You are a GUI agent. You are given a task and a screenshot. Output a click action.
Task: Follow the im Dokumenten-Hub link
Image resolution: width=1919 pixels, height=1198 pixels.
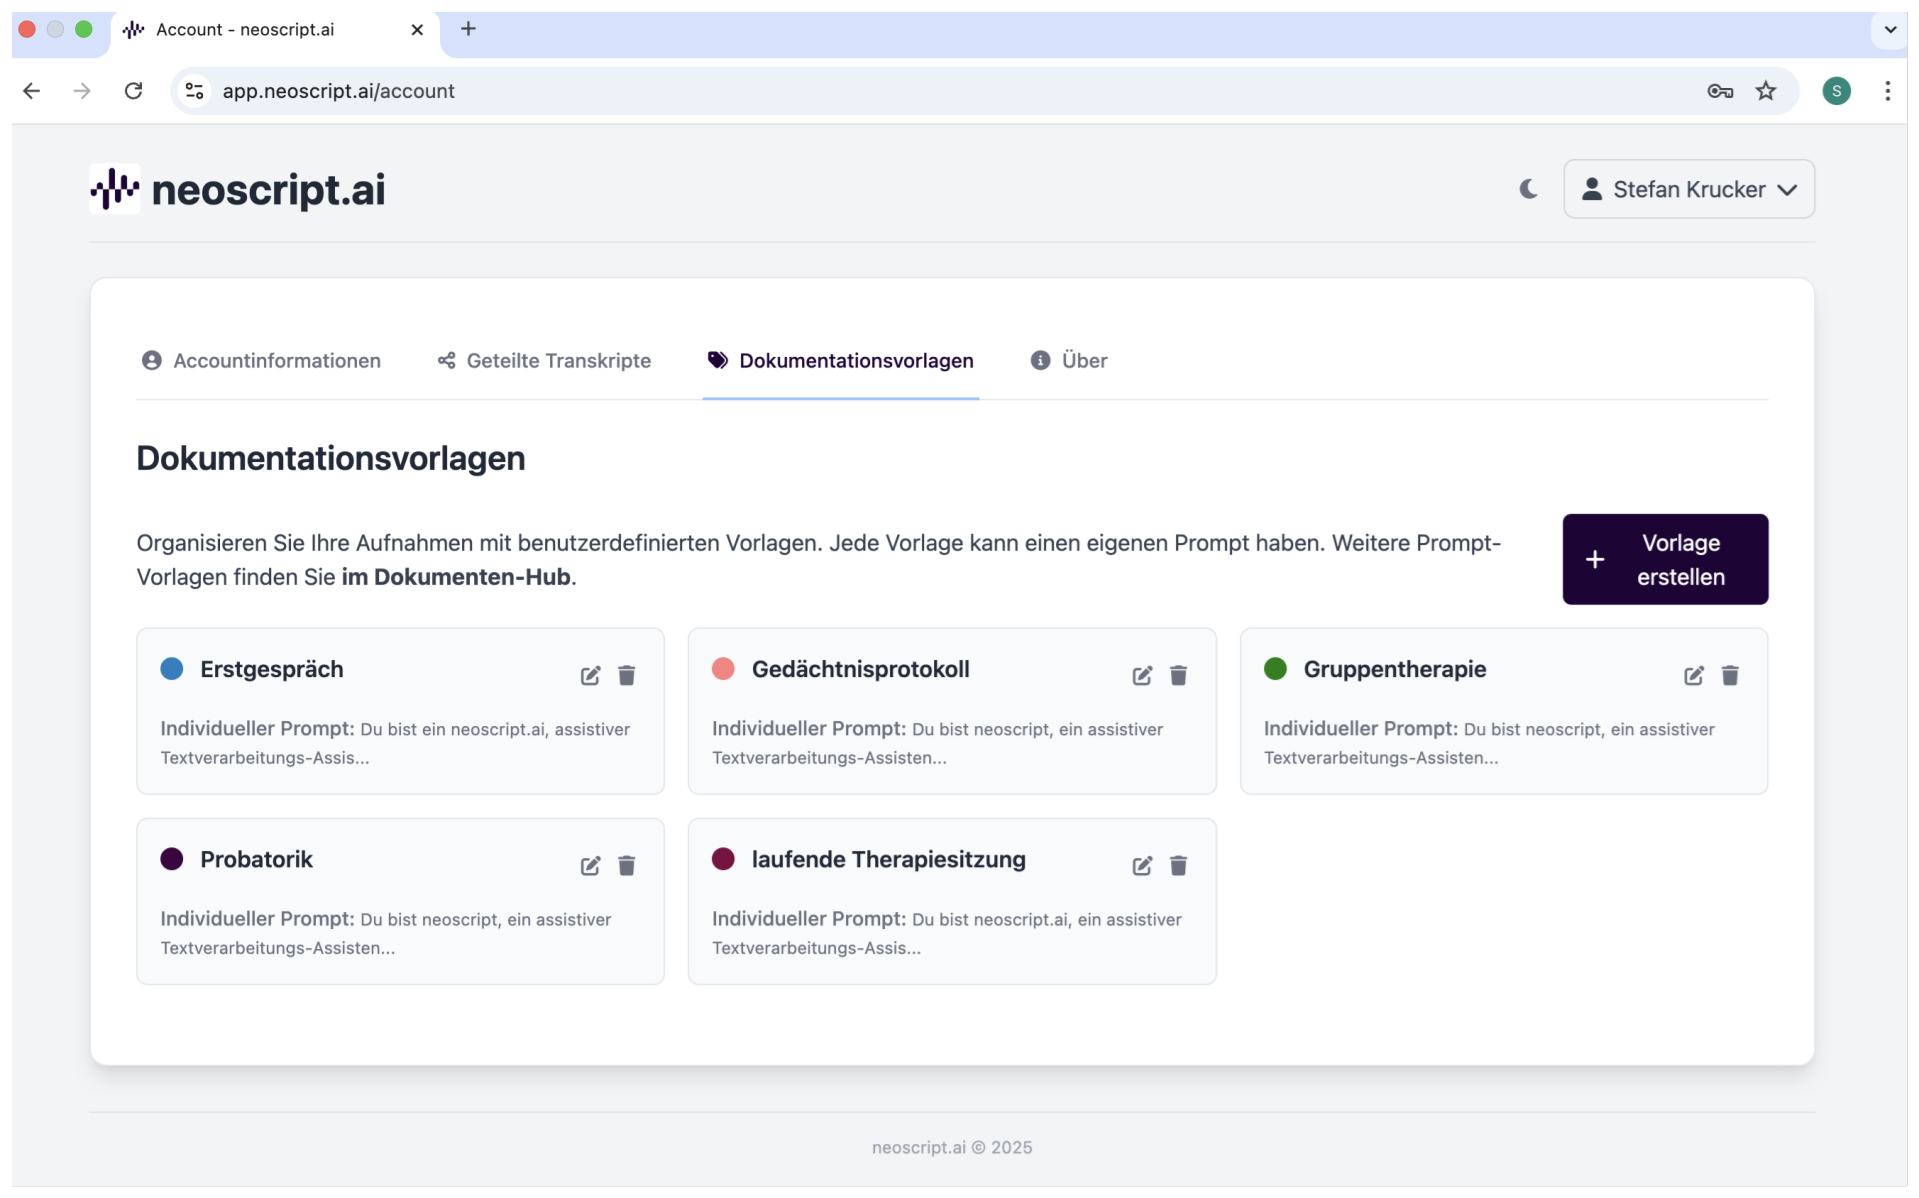click(456, 577)
